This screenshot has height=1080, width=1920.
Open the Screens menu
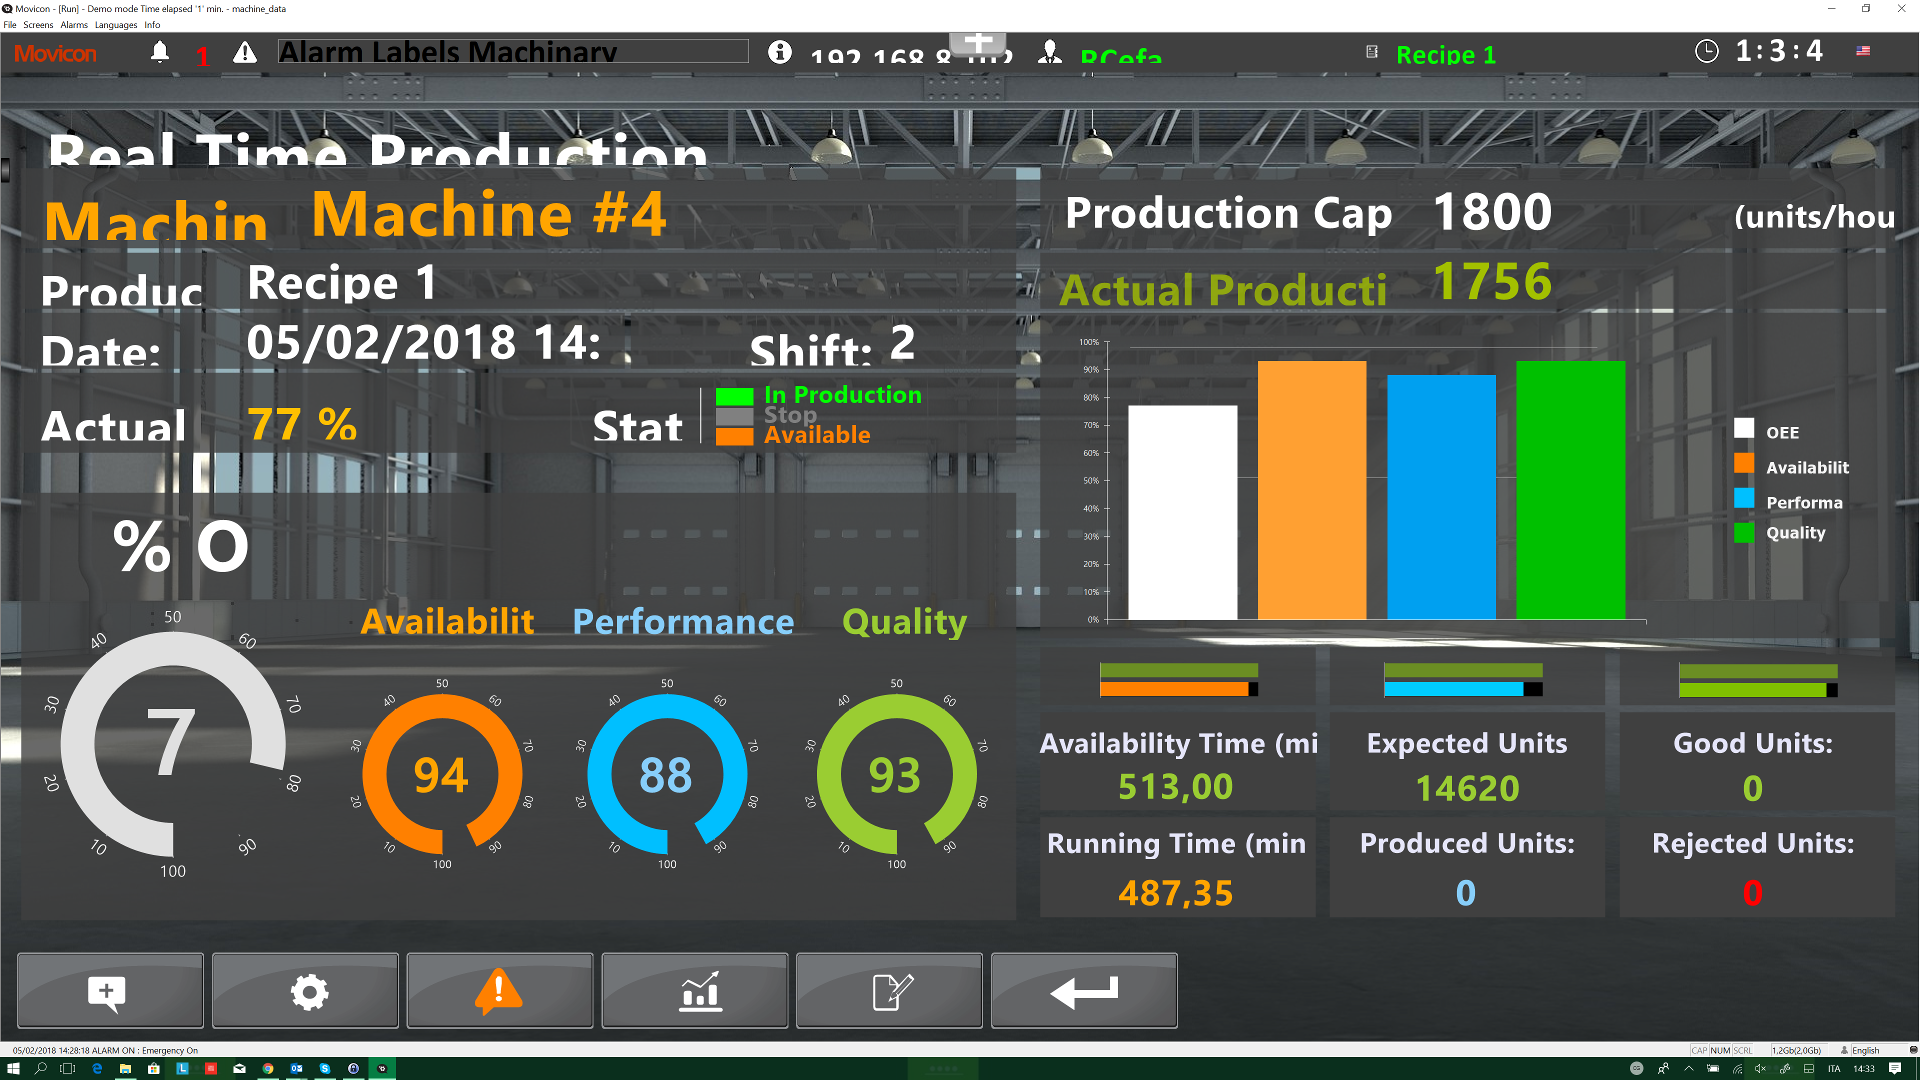click(x=38, y=25)
